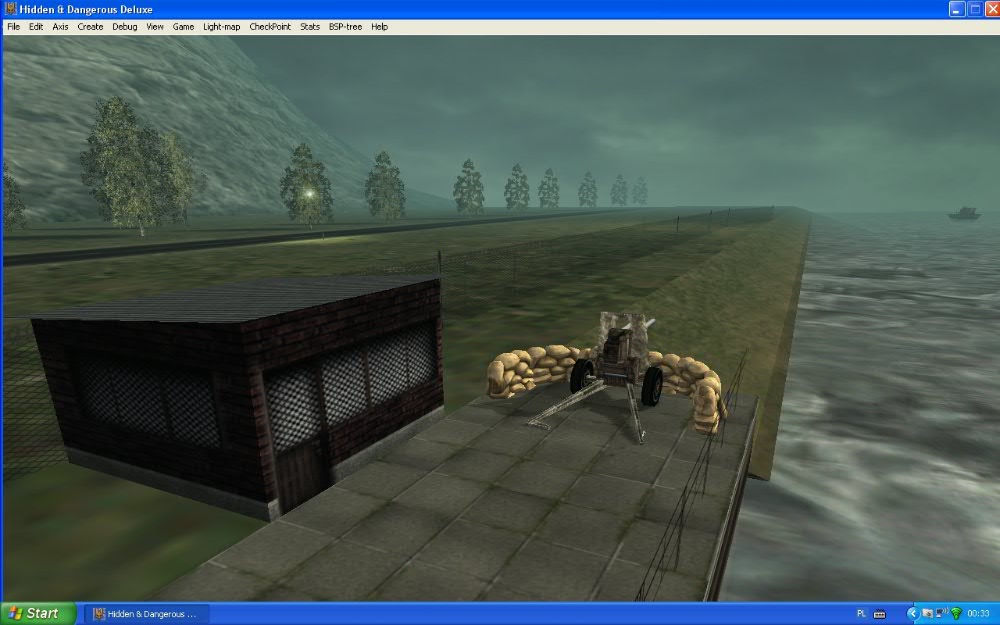Click the keyboard icon on the language bar
1000x625 pixels.
(x=879, y=614)
